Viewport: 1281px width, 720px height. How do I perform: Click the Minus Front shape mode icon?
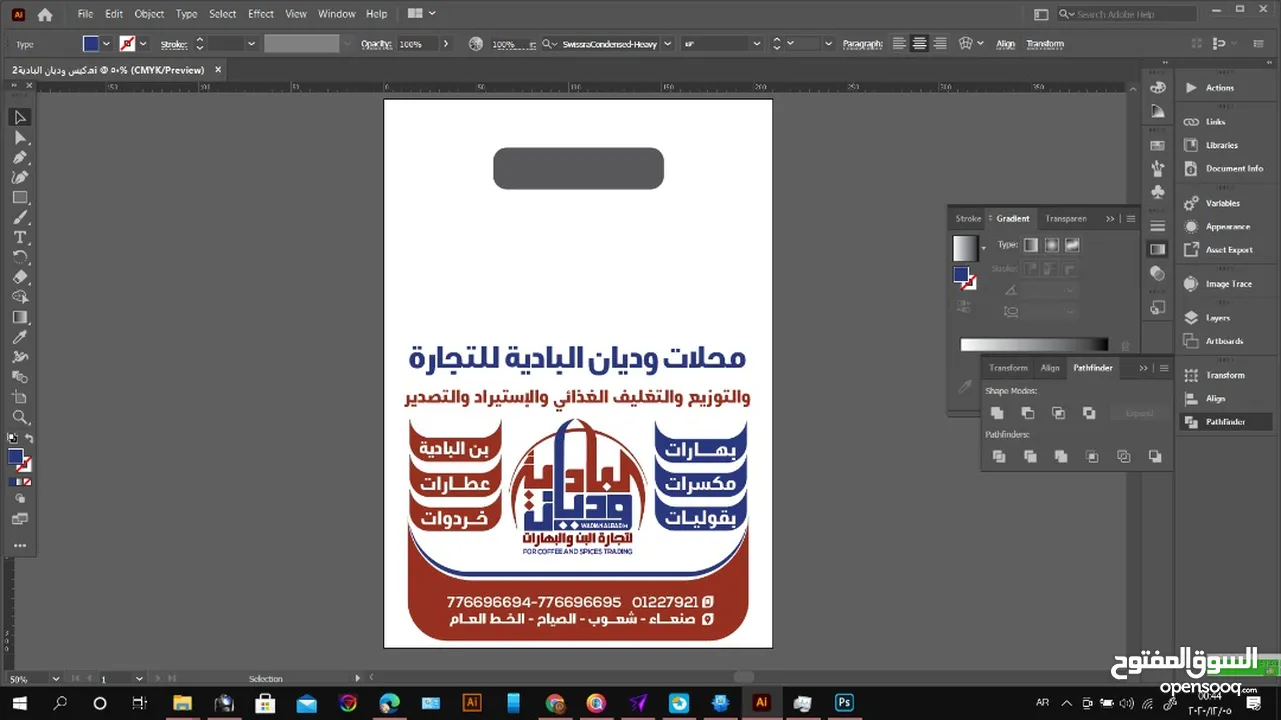tap(1028, 413)
